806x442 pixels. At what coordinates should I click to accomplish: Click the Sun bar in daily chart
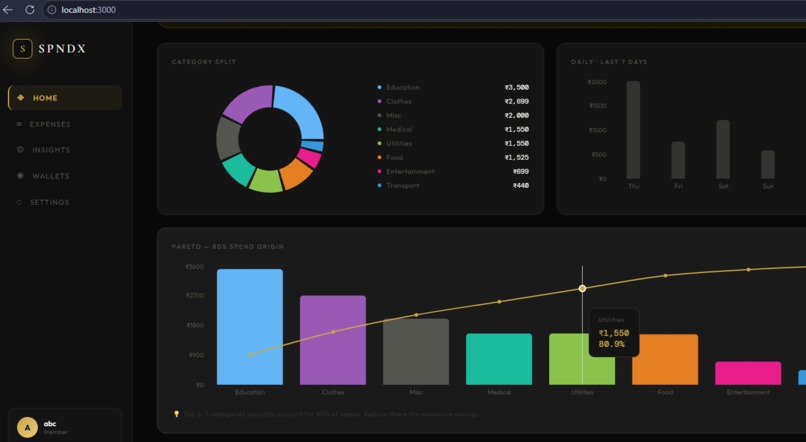point(768,164)
